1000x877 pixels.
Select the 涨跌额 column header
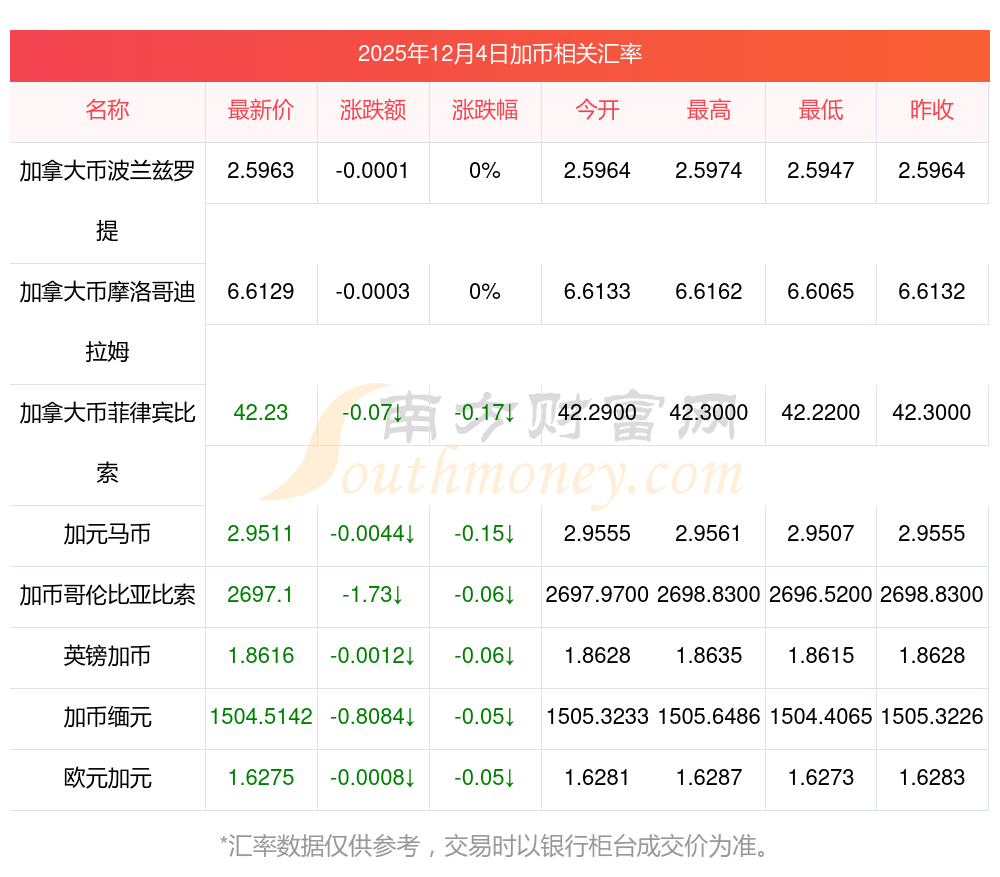click(x=373, y=111)
